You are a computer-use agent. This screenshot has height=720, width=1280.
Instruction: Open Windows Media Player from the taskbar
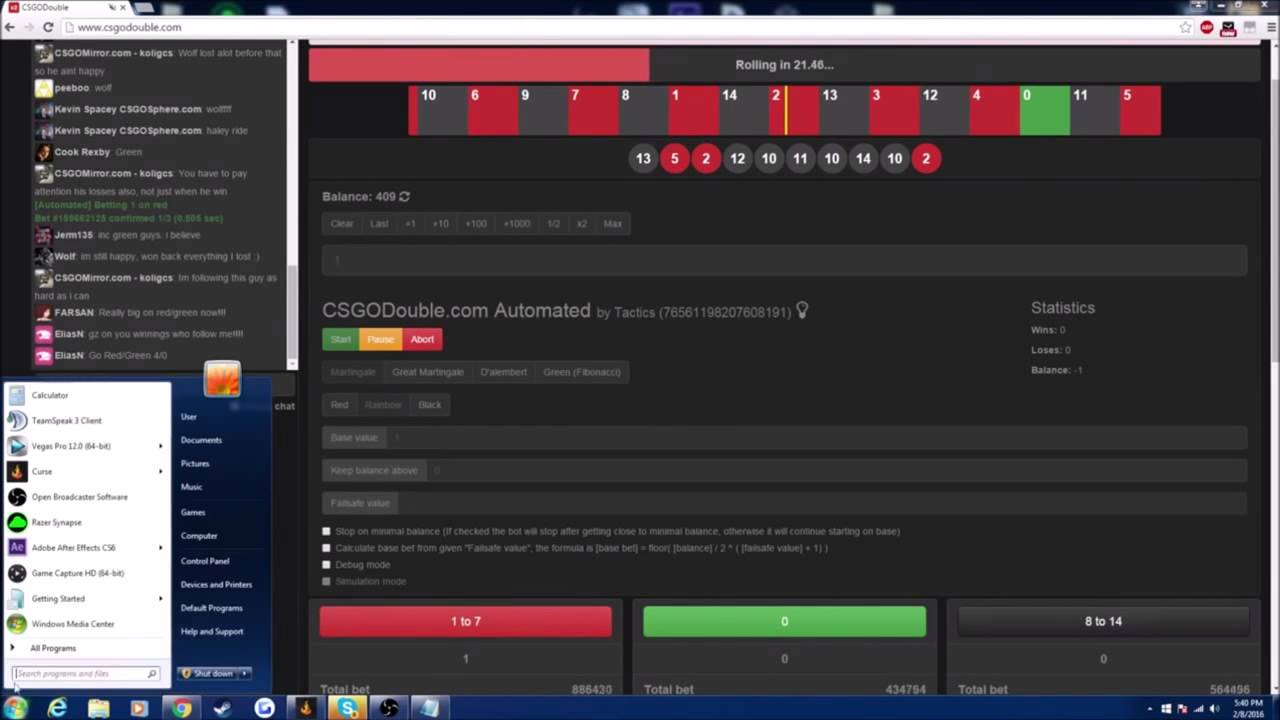click(139, 708)
